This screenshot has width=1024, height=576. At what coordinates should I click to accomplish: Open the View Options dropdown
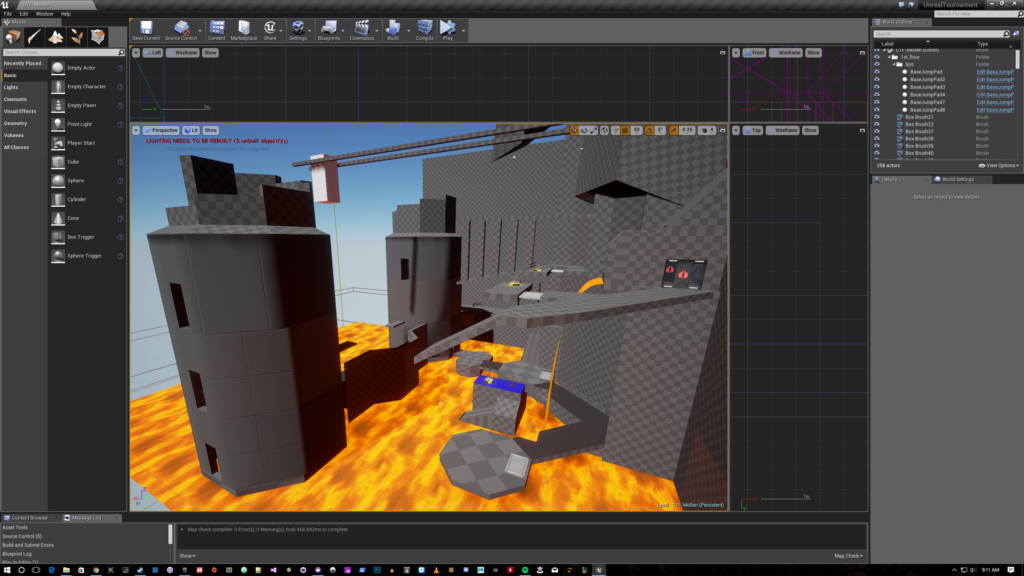(999, 166)
